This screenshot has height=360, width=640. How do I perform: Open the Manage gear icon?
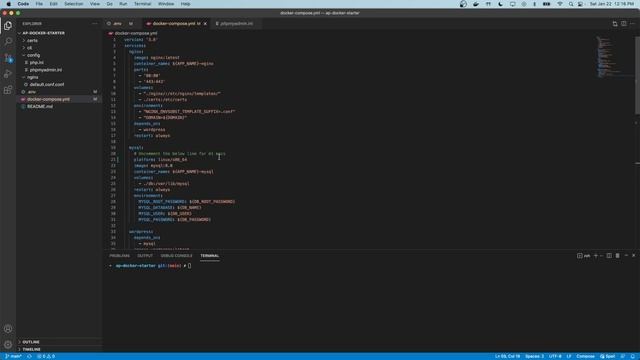pos(8,344)
